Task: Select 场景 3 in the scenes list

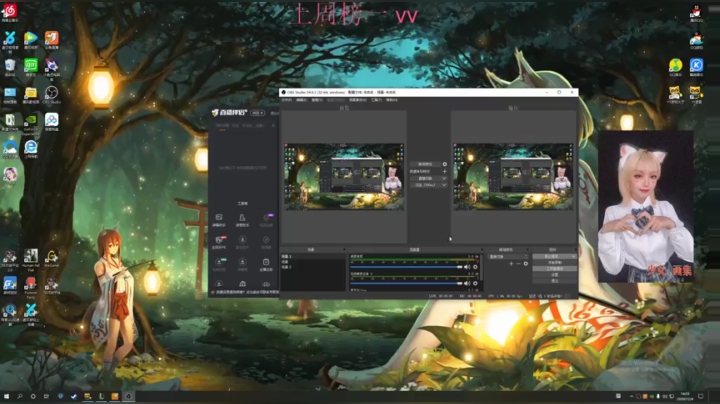Action: pos(312,257)
